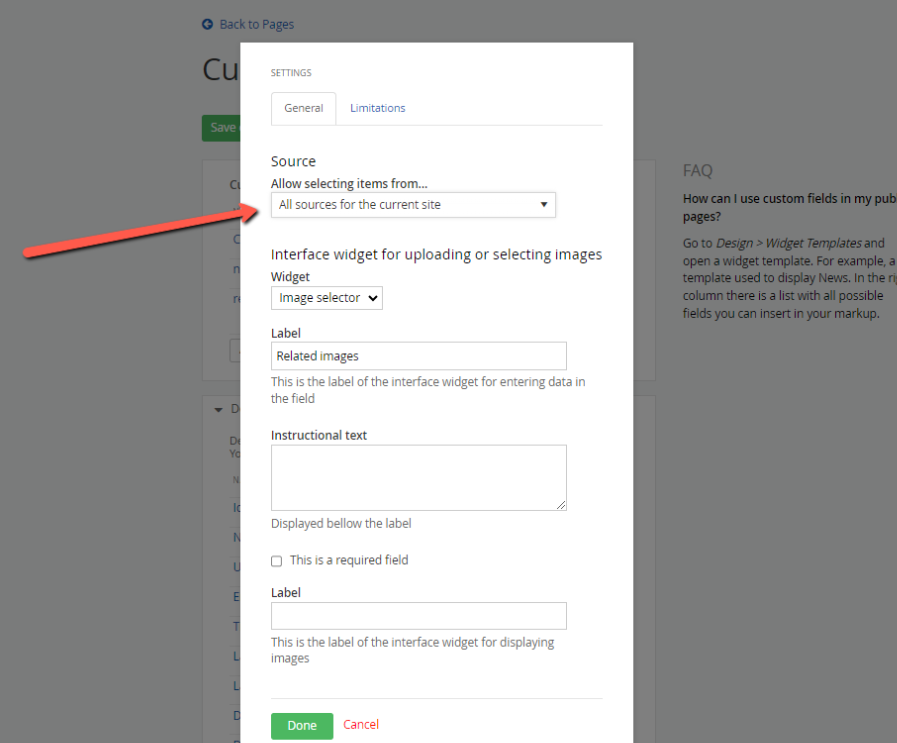897x743 pixels.
Task: Click the empty display Label input
Action: pos(419,616)
